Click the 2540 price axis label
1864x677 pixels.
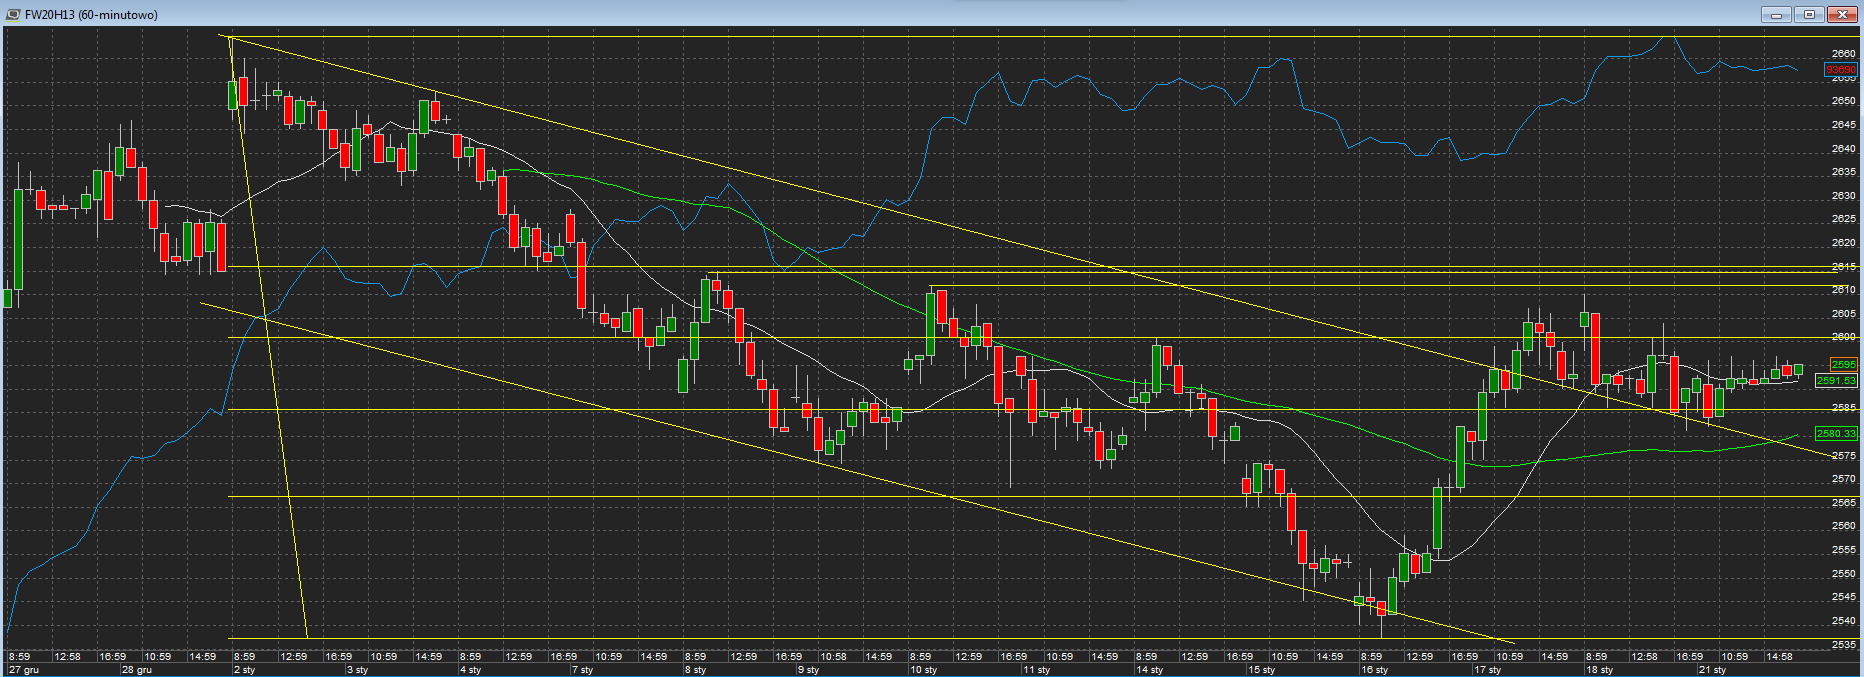[x=1843, y=621]
